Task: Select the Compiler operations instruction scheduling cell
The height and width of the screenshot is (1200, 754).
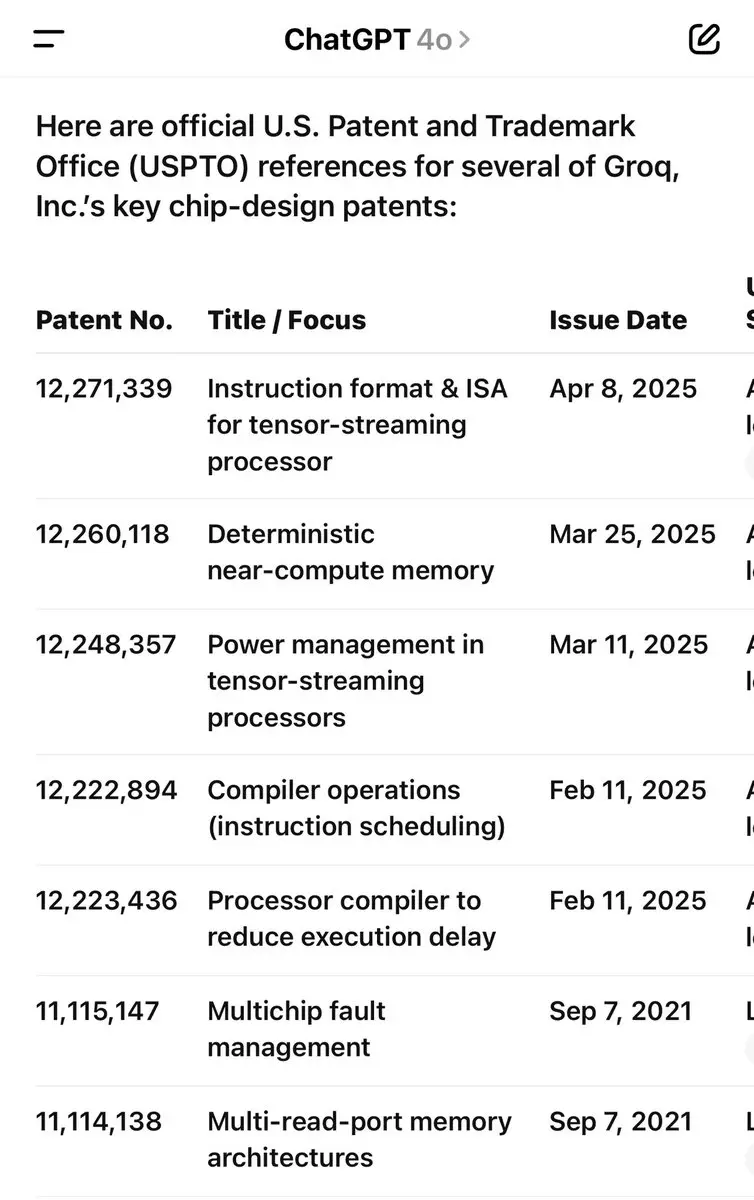Action: tap(356, 808)
